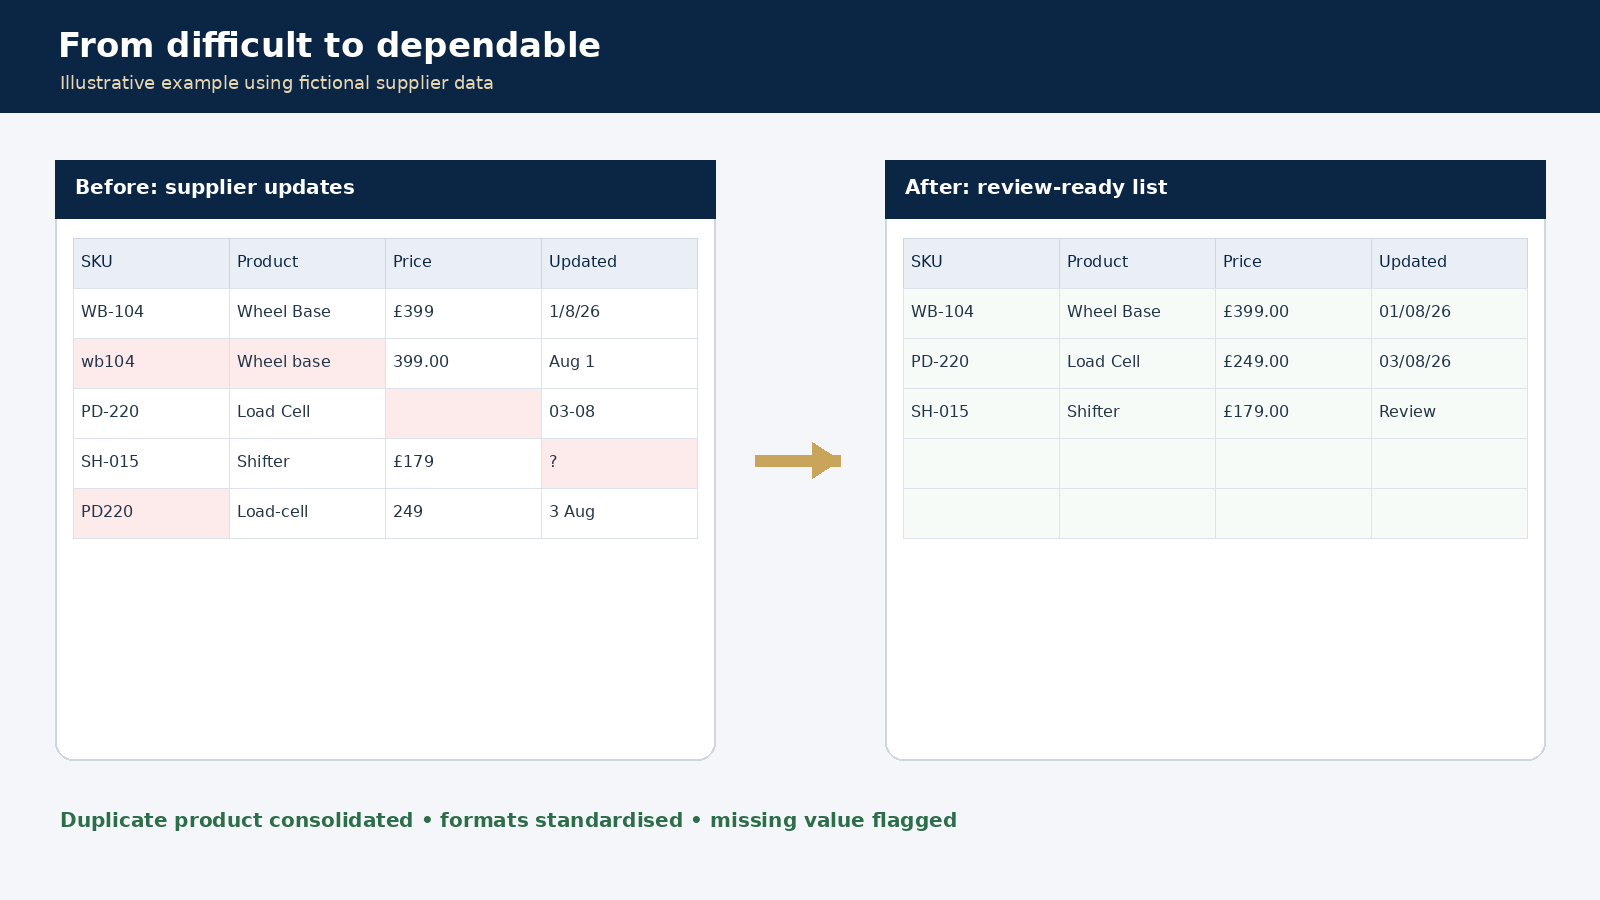Click the '3 Aug' updated cell
The width and height of the screenshot is (1600, 900).
tap(619, 513)
